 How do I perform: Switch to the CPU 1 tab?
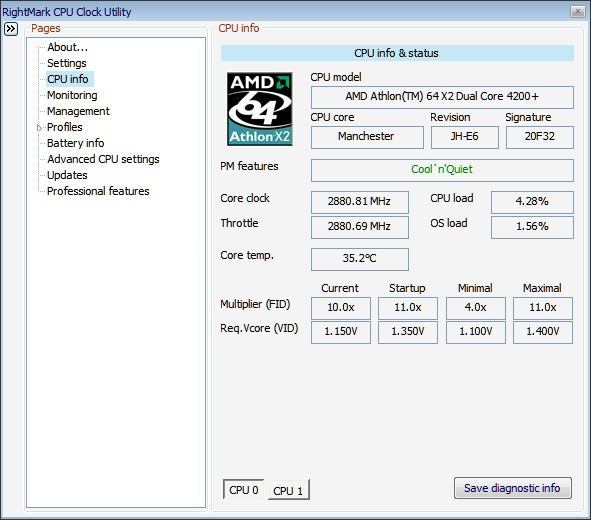(288, 491)
